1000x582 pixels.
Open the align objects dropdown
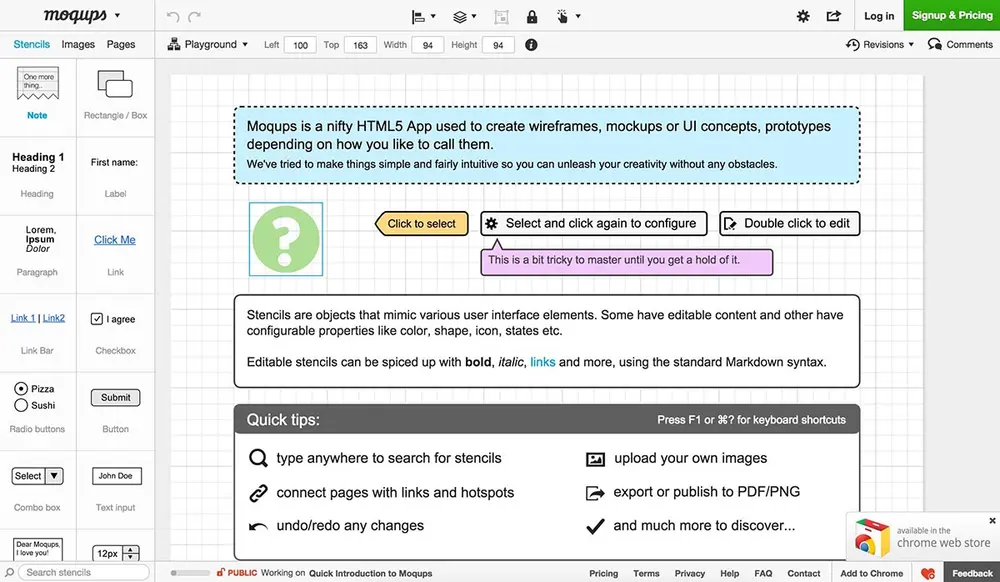pyautogui.click(x=423, y=17)
